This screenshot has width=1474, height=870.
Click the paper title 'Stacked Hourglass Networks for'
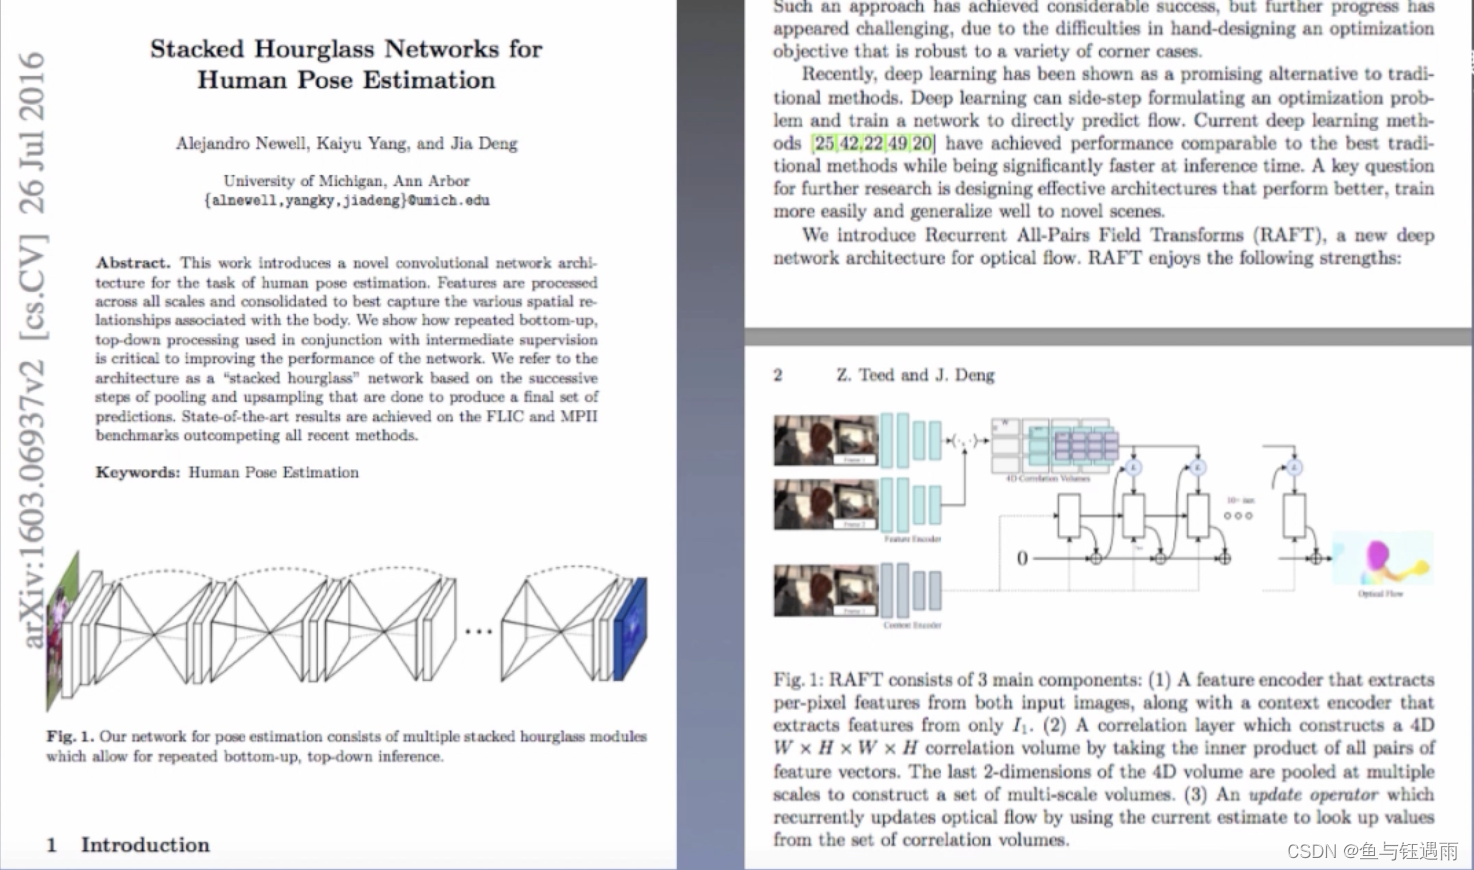[x=346, y=48]
